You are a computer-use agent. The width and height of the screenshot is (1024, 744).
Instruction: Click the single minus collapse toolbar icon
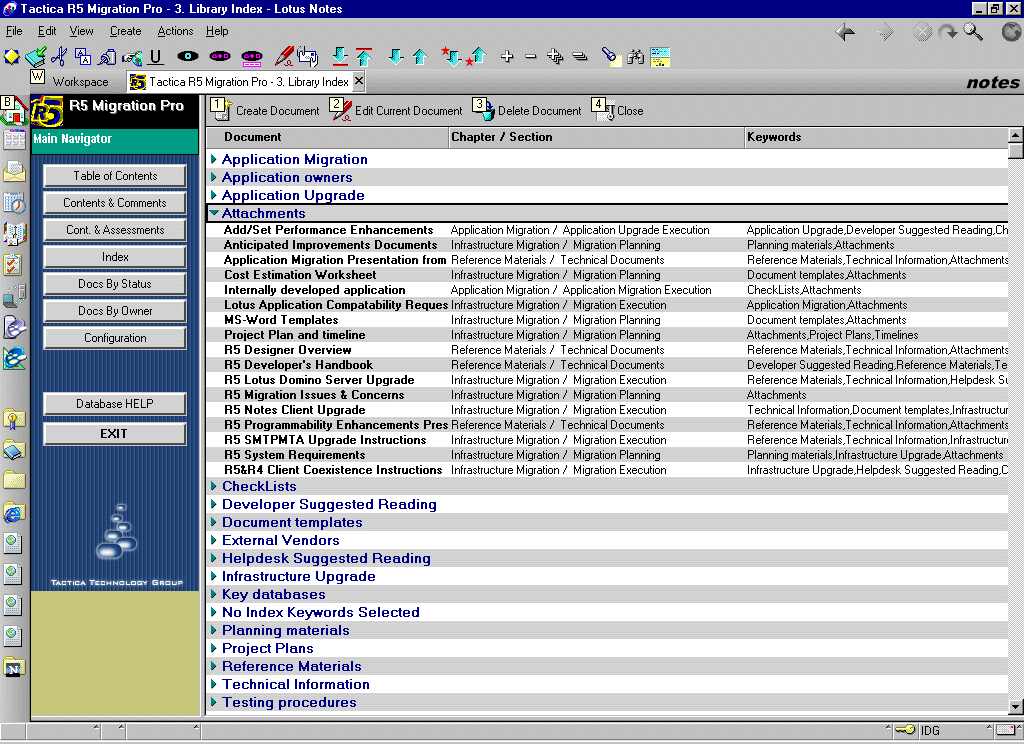531,57
